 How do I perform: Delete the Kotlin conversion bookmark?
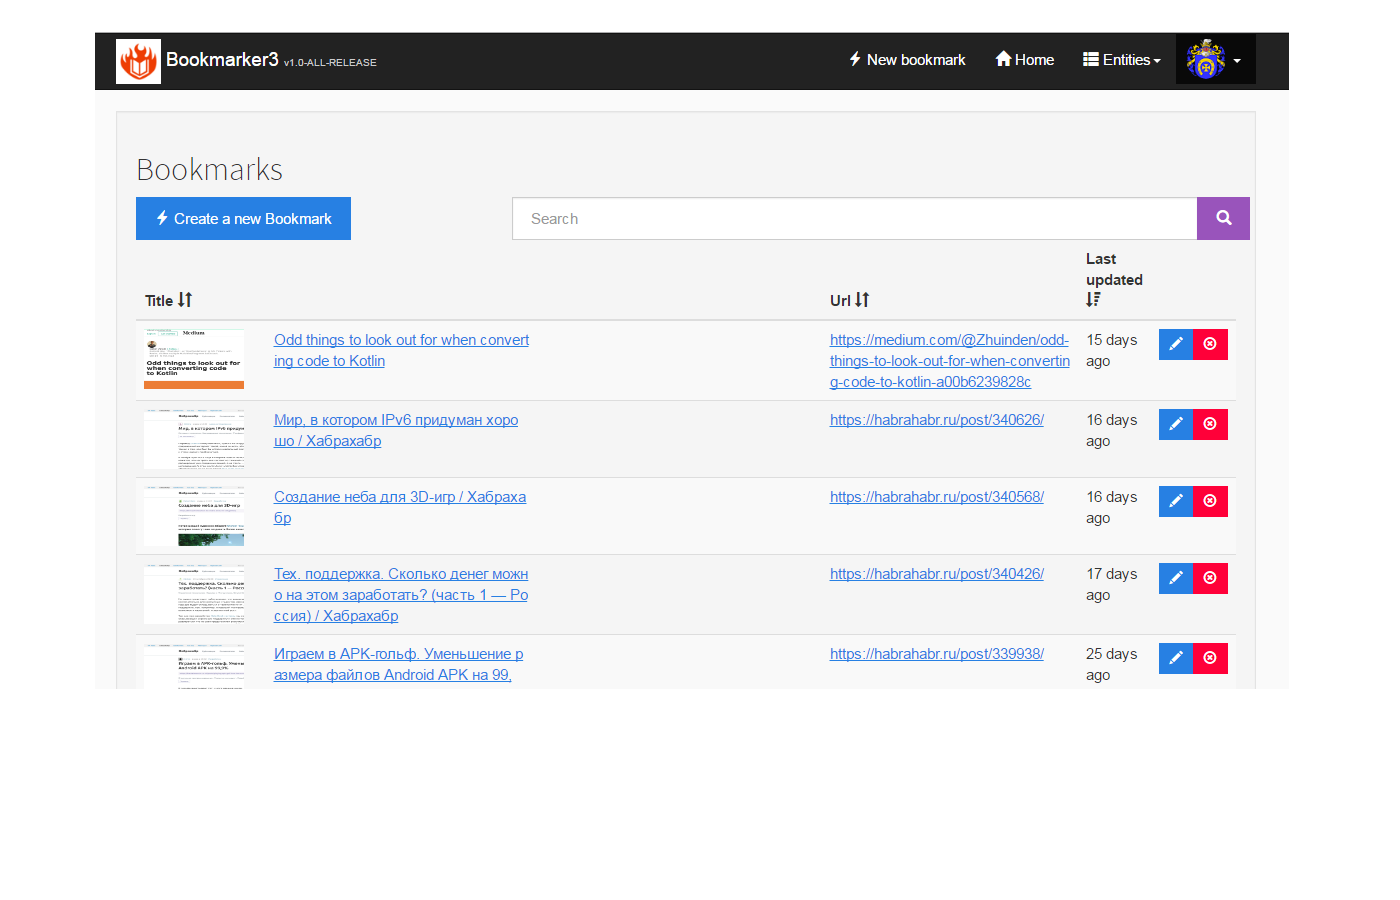1210,344
